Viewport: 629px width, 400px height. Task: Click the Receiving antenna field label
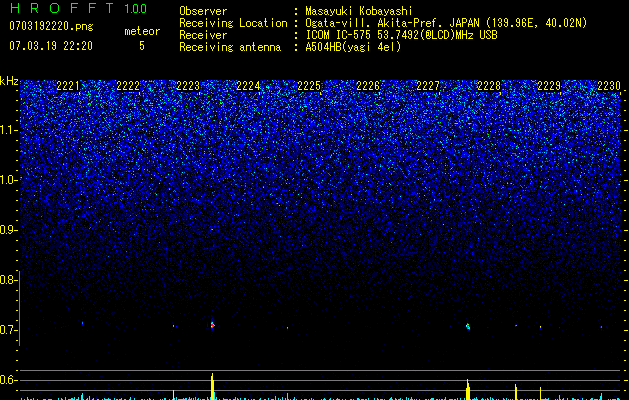pyautogui.click(x=230, y=47)
